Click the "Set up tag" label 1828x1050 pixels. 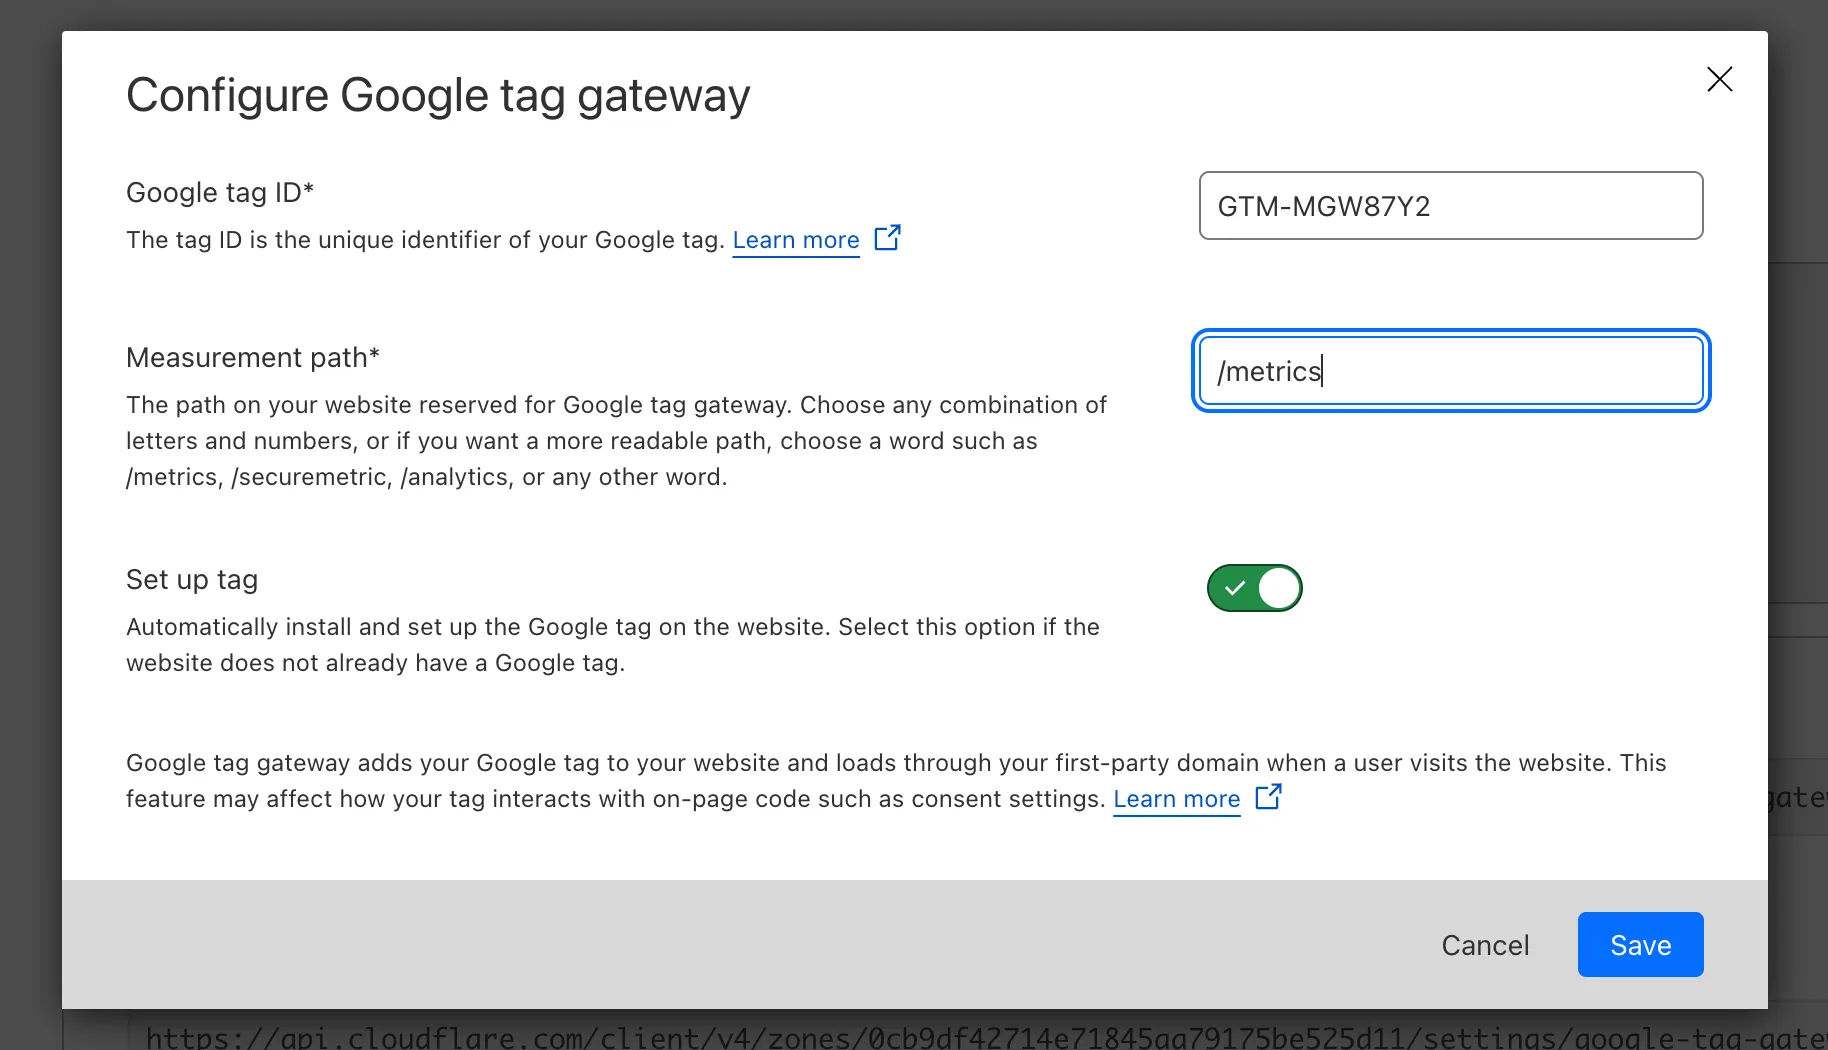(192, 580)
